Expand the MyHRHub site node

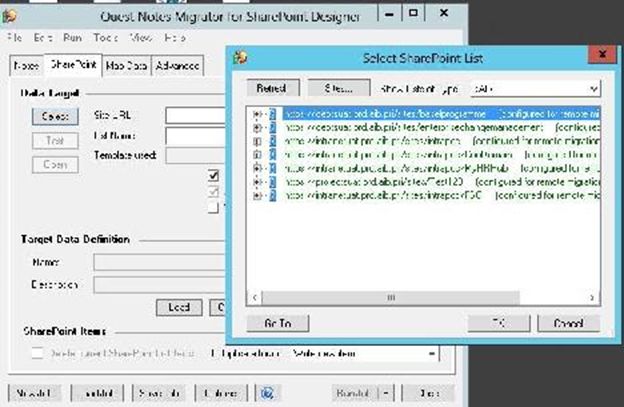click(257, 168)
